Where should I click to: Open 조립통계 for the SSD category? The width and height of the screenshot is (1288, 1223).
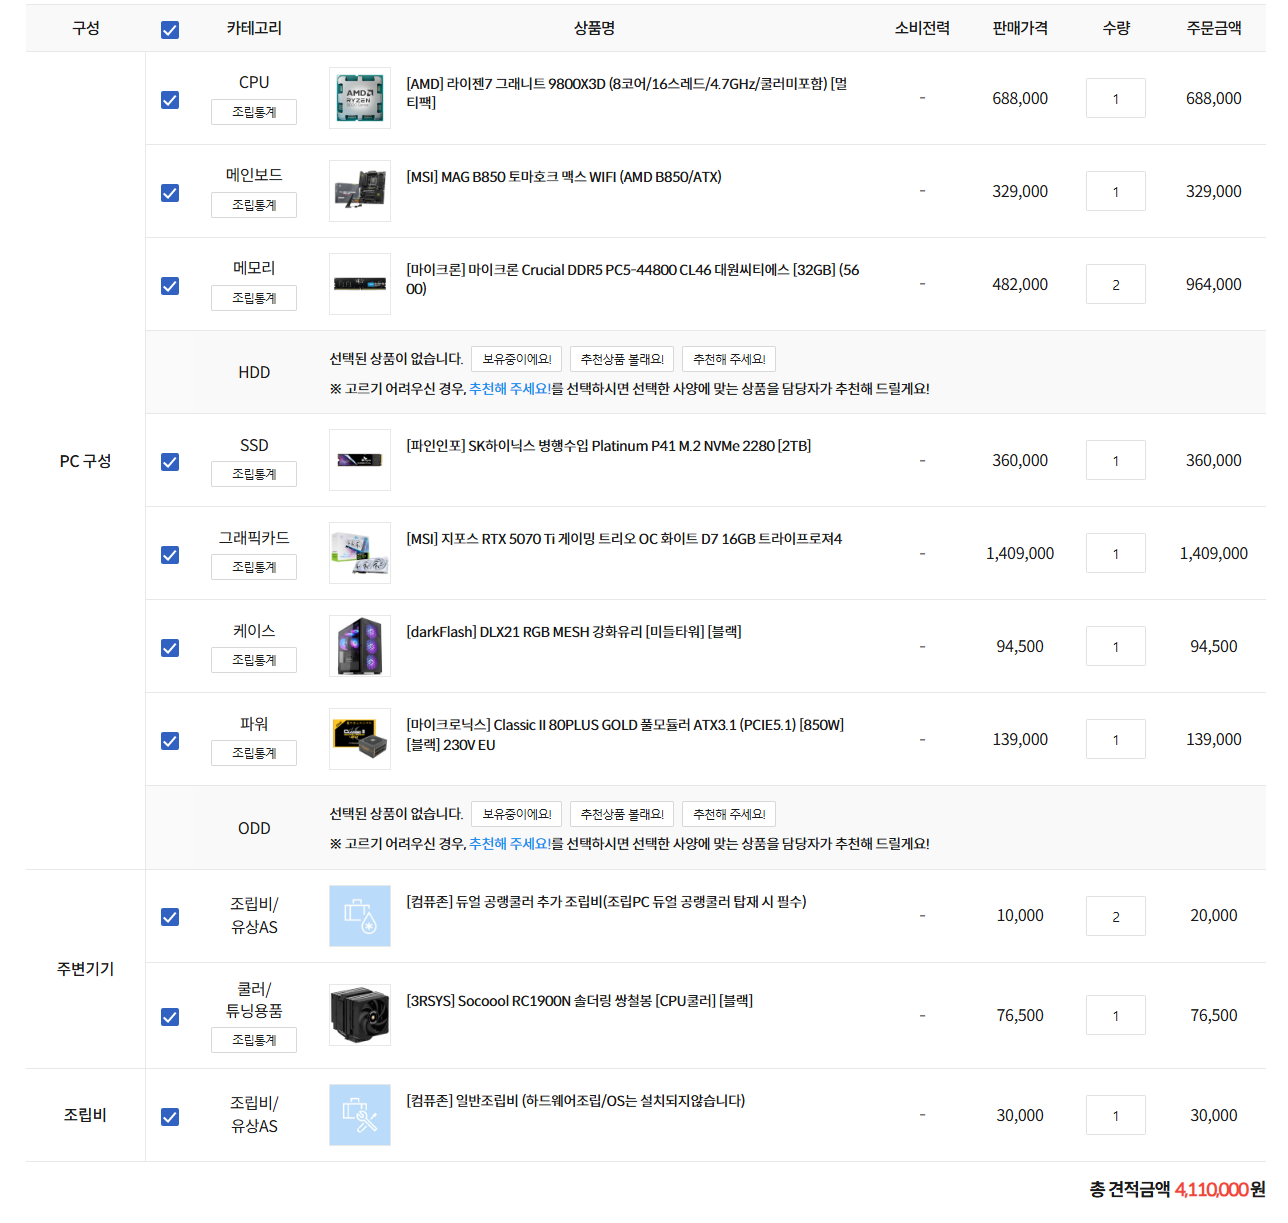point(254,474)
